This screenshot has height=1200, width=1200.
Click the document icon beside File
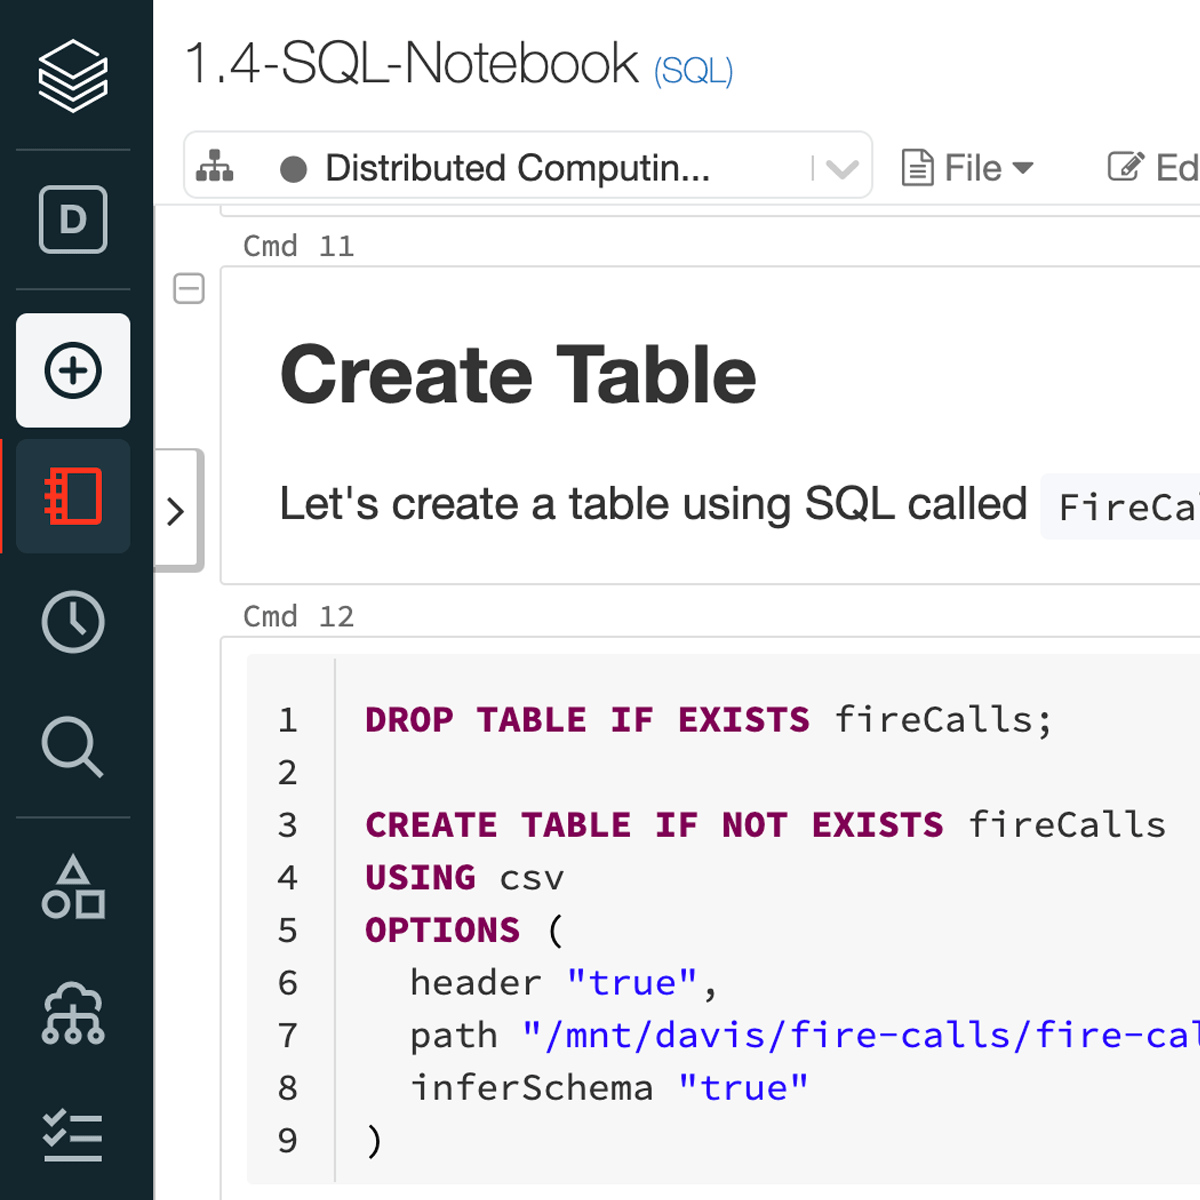coord(919,167)
